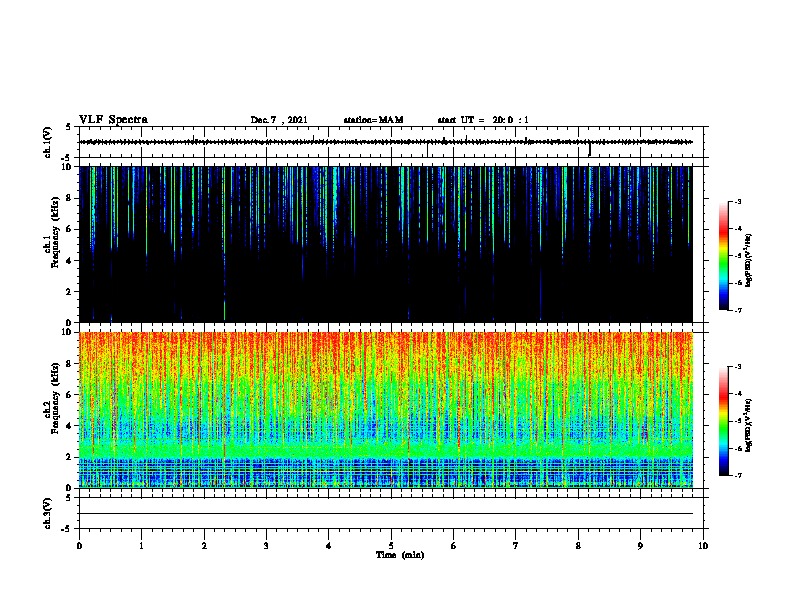Click the flat ch.3 voltage trace line
Image resolution: width=792 pixels, height=612 pixels.
click(386, 514)
